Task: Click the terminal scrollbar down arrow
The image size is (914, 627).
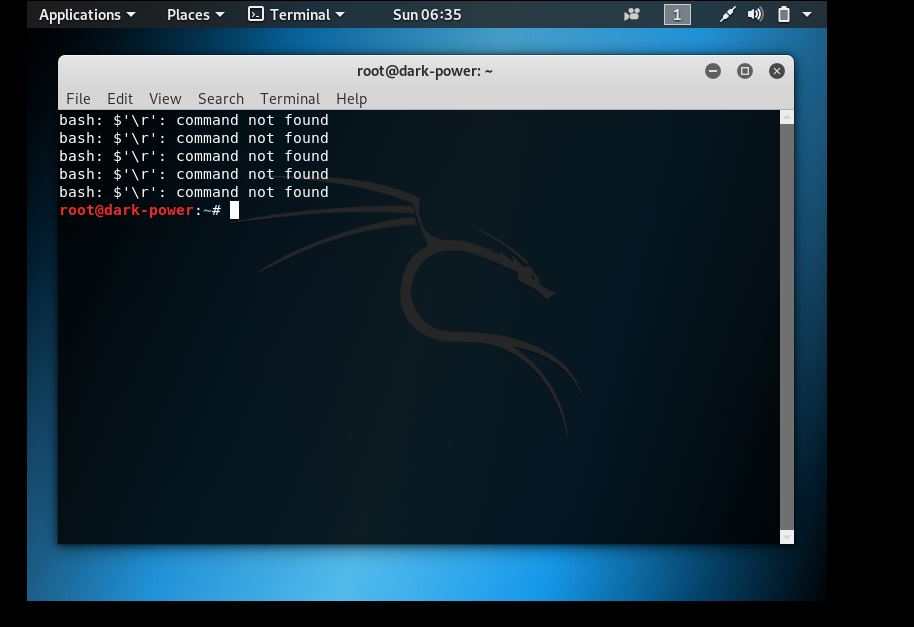Action: point(786,537)
